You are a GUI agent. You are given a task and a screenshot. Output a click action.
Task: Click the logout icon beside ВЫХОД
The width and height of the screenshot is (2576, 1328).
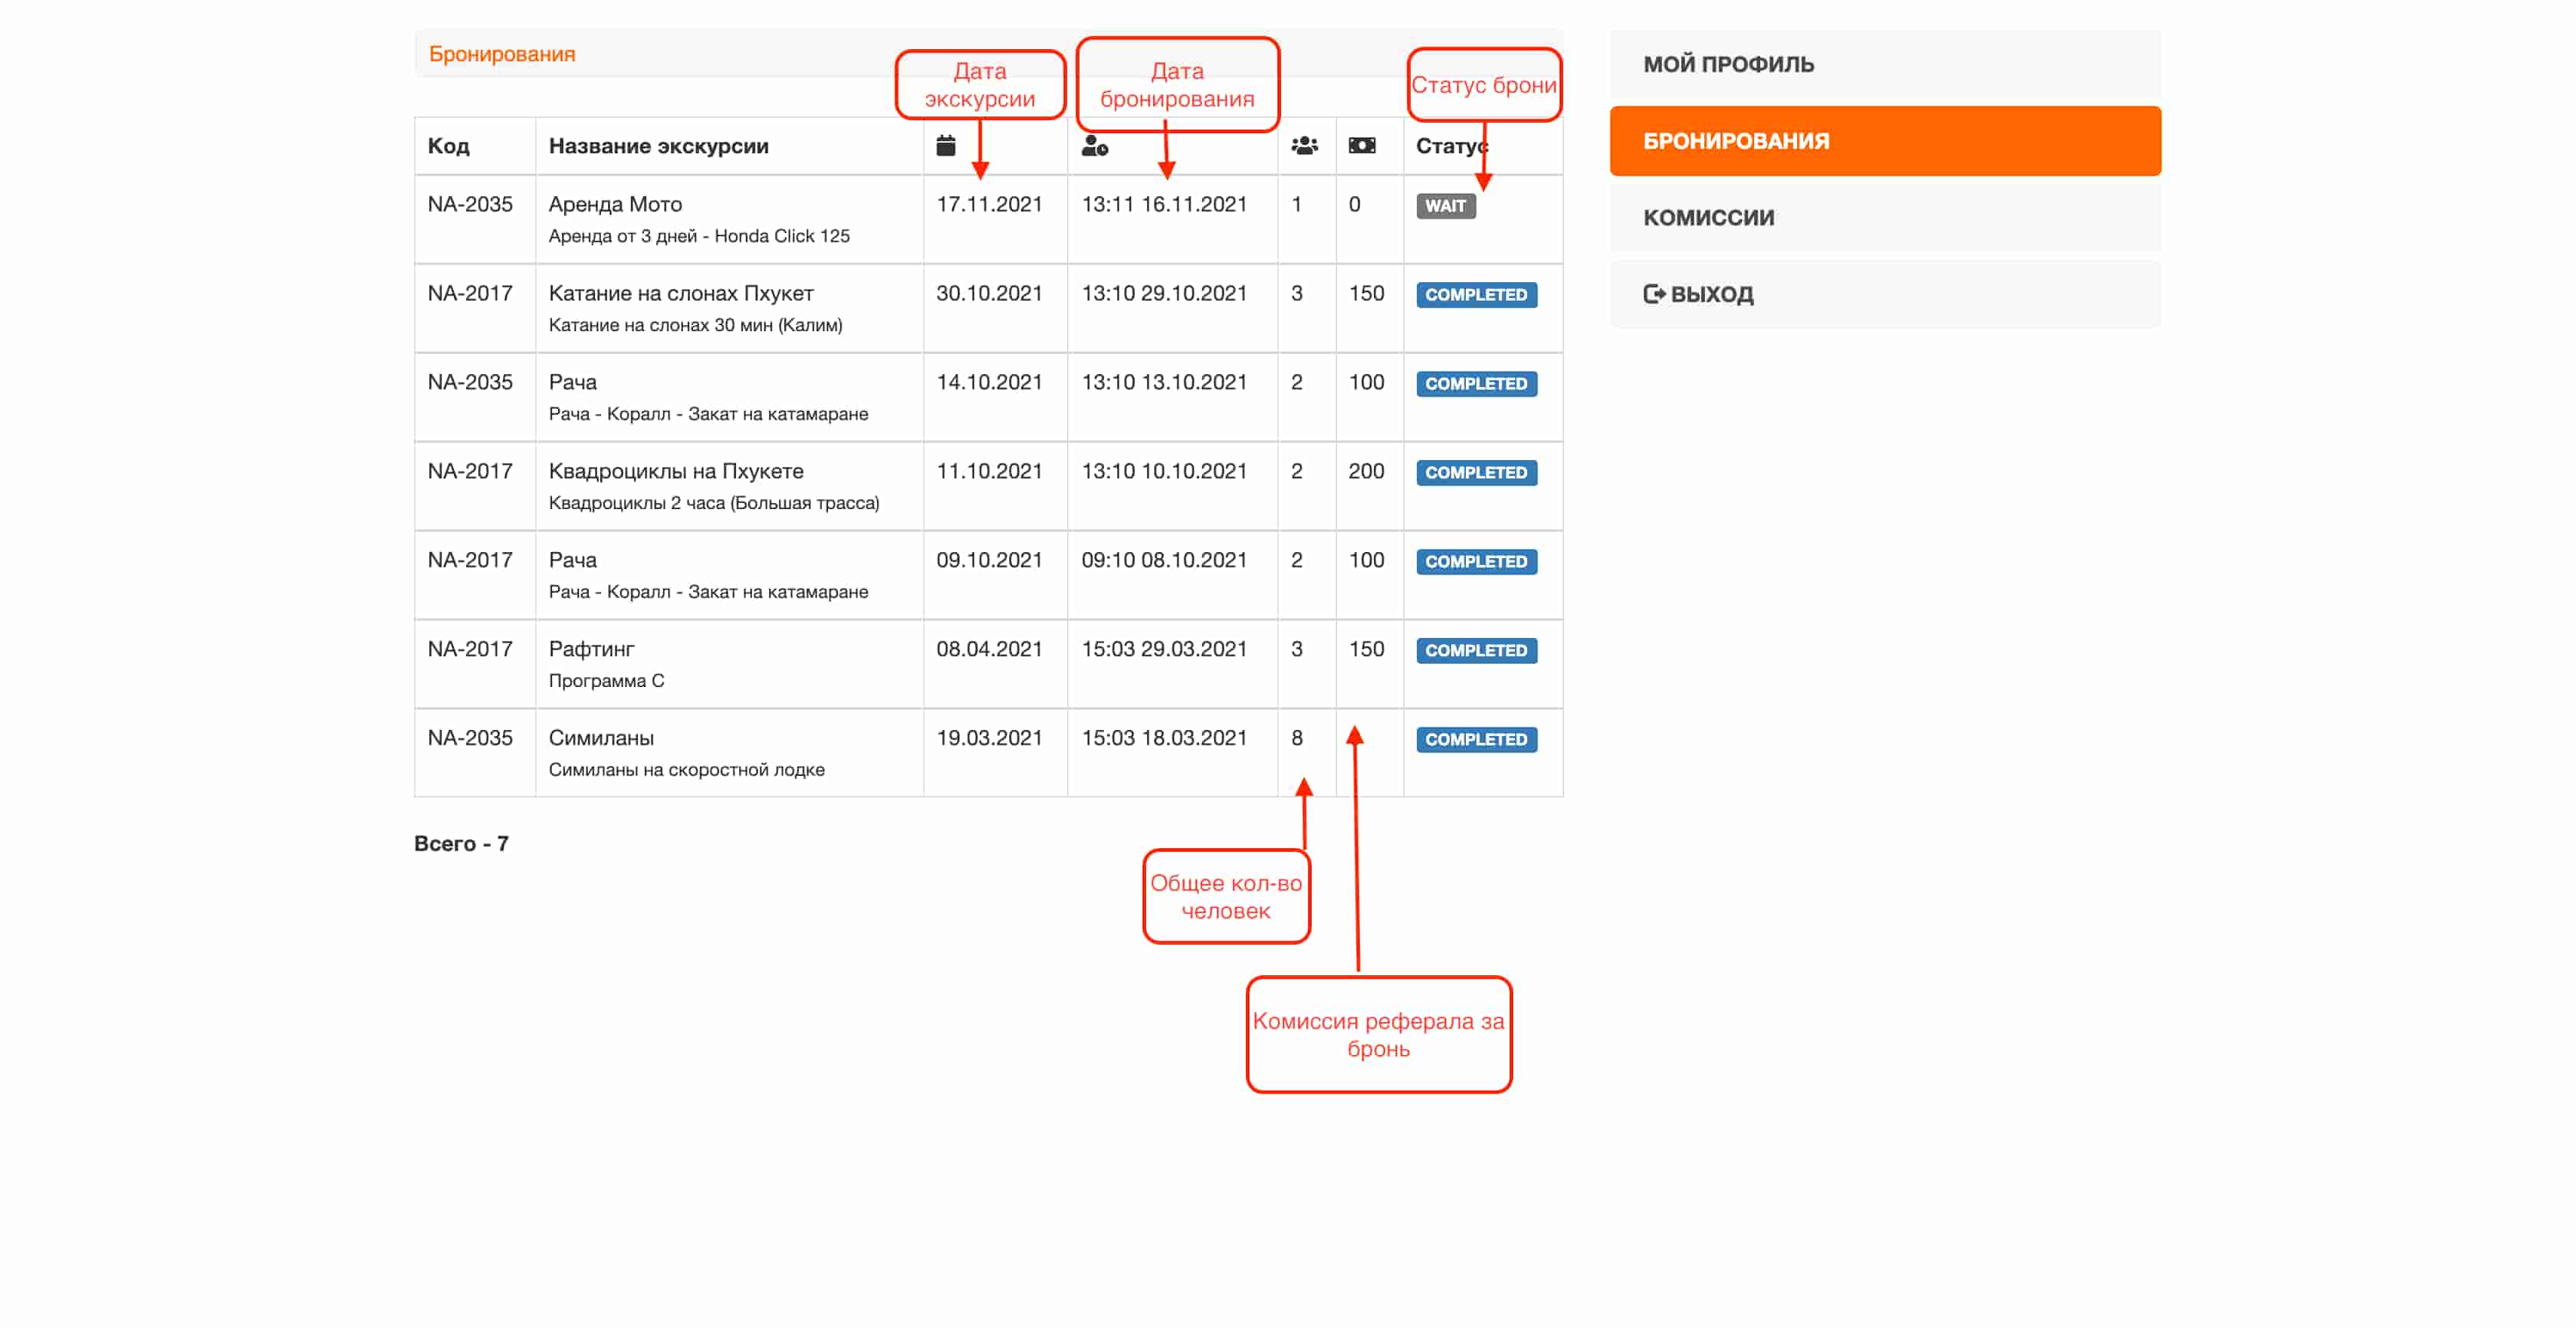(1654, 294)
